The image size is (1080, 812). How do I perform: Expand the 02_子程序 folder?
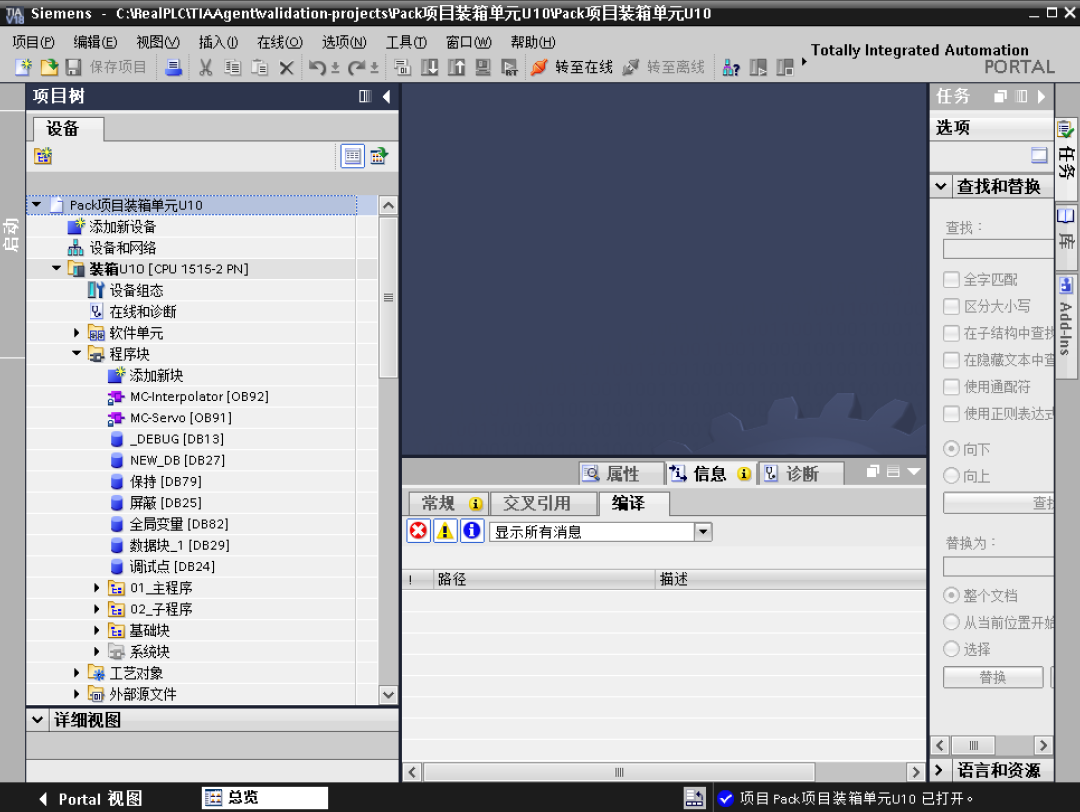pyautogui.click(x=97, y=610)
